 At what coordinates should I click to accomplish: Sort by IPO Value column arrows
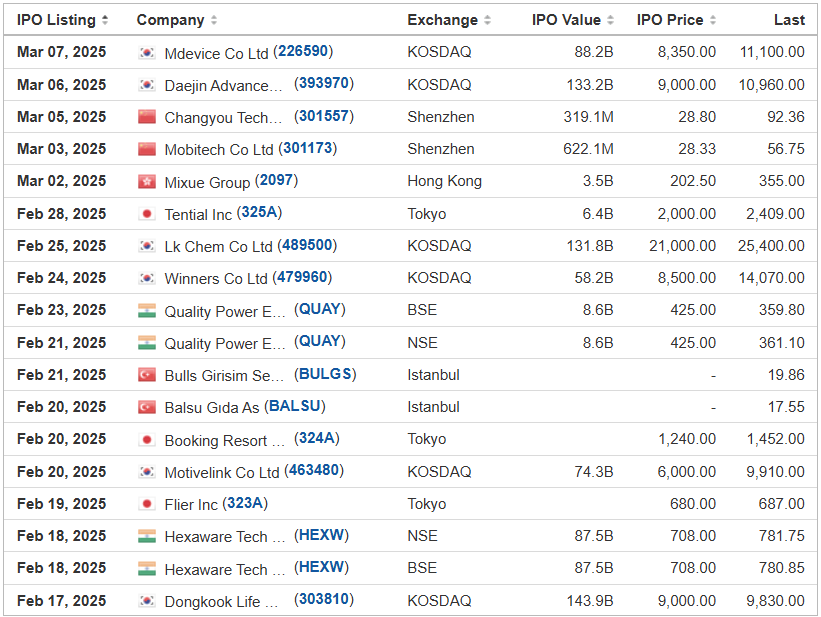click(610, 20)
